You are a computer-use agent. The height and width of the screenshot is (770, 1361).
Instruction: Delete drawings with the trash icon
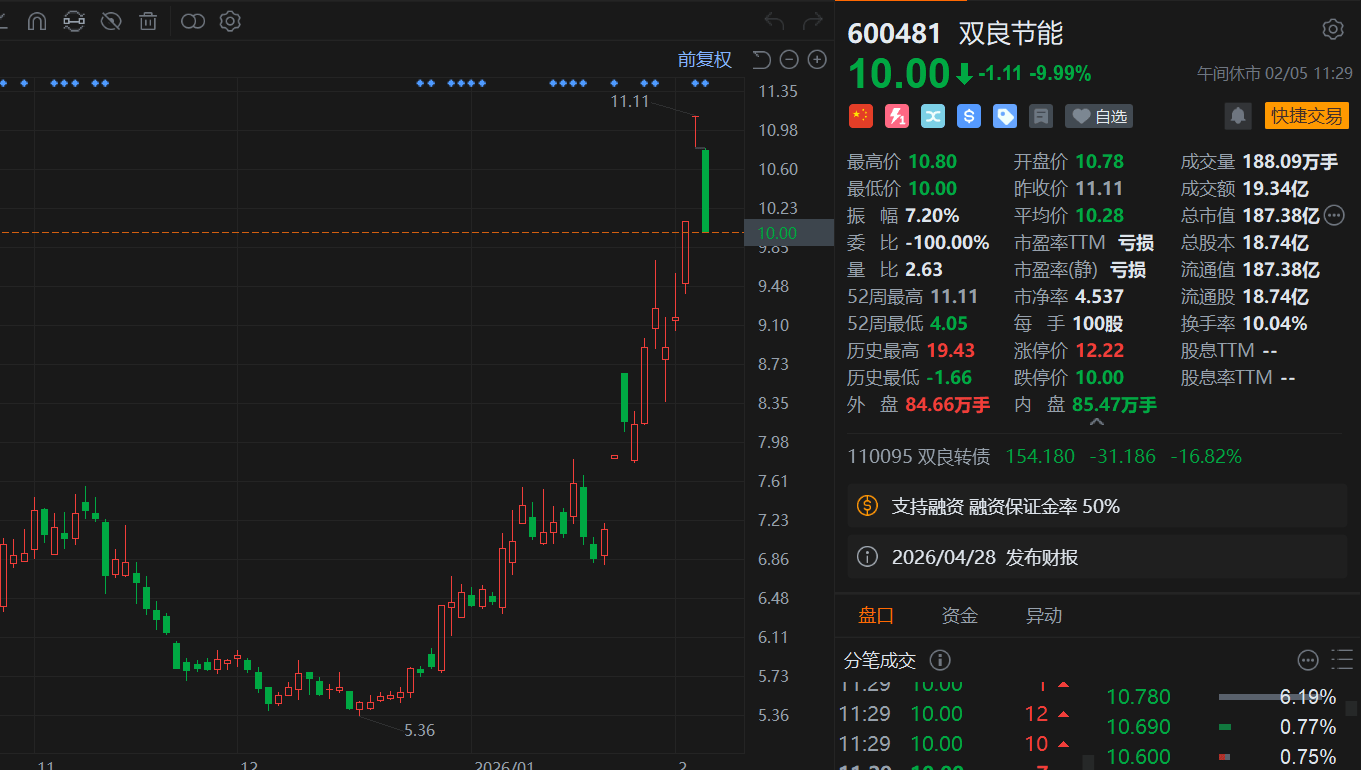point(148,21)
